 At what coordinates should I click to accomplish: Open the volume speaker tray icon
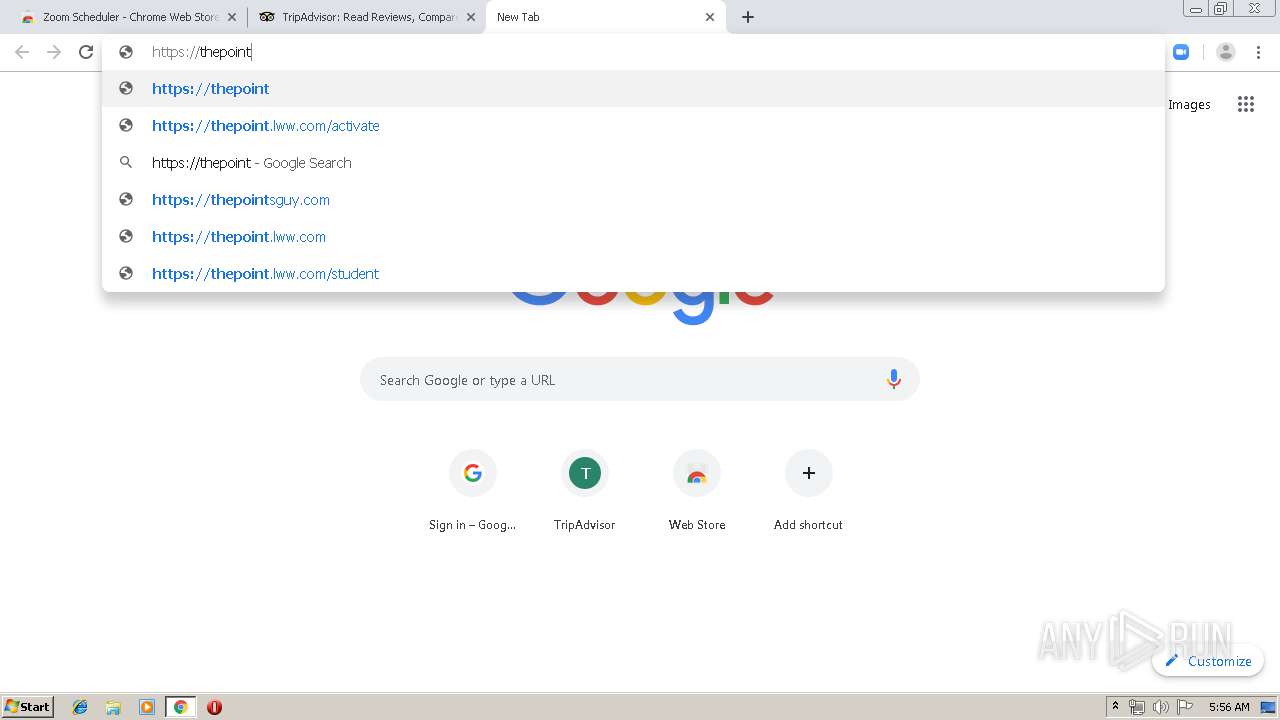pyautogui.click(x=1160, y=707)
